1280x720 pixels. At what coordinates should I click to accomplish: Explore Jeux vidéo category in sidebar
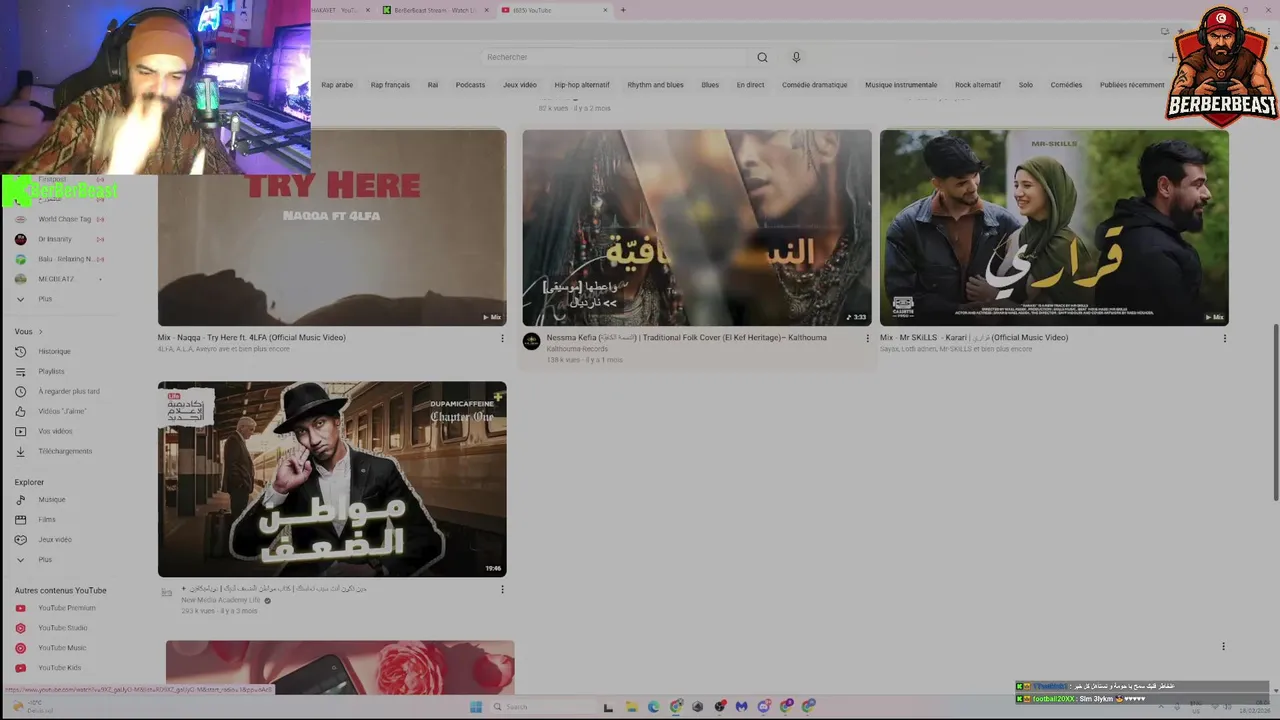55,540
